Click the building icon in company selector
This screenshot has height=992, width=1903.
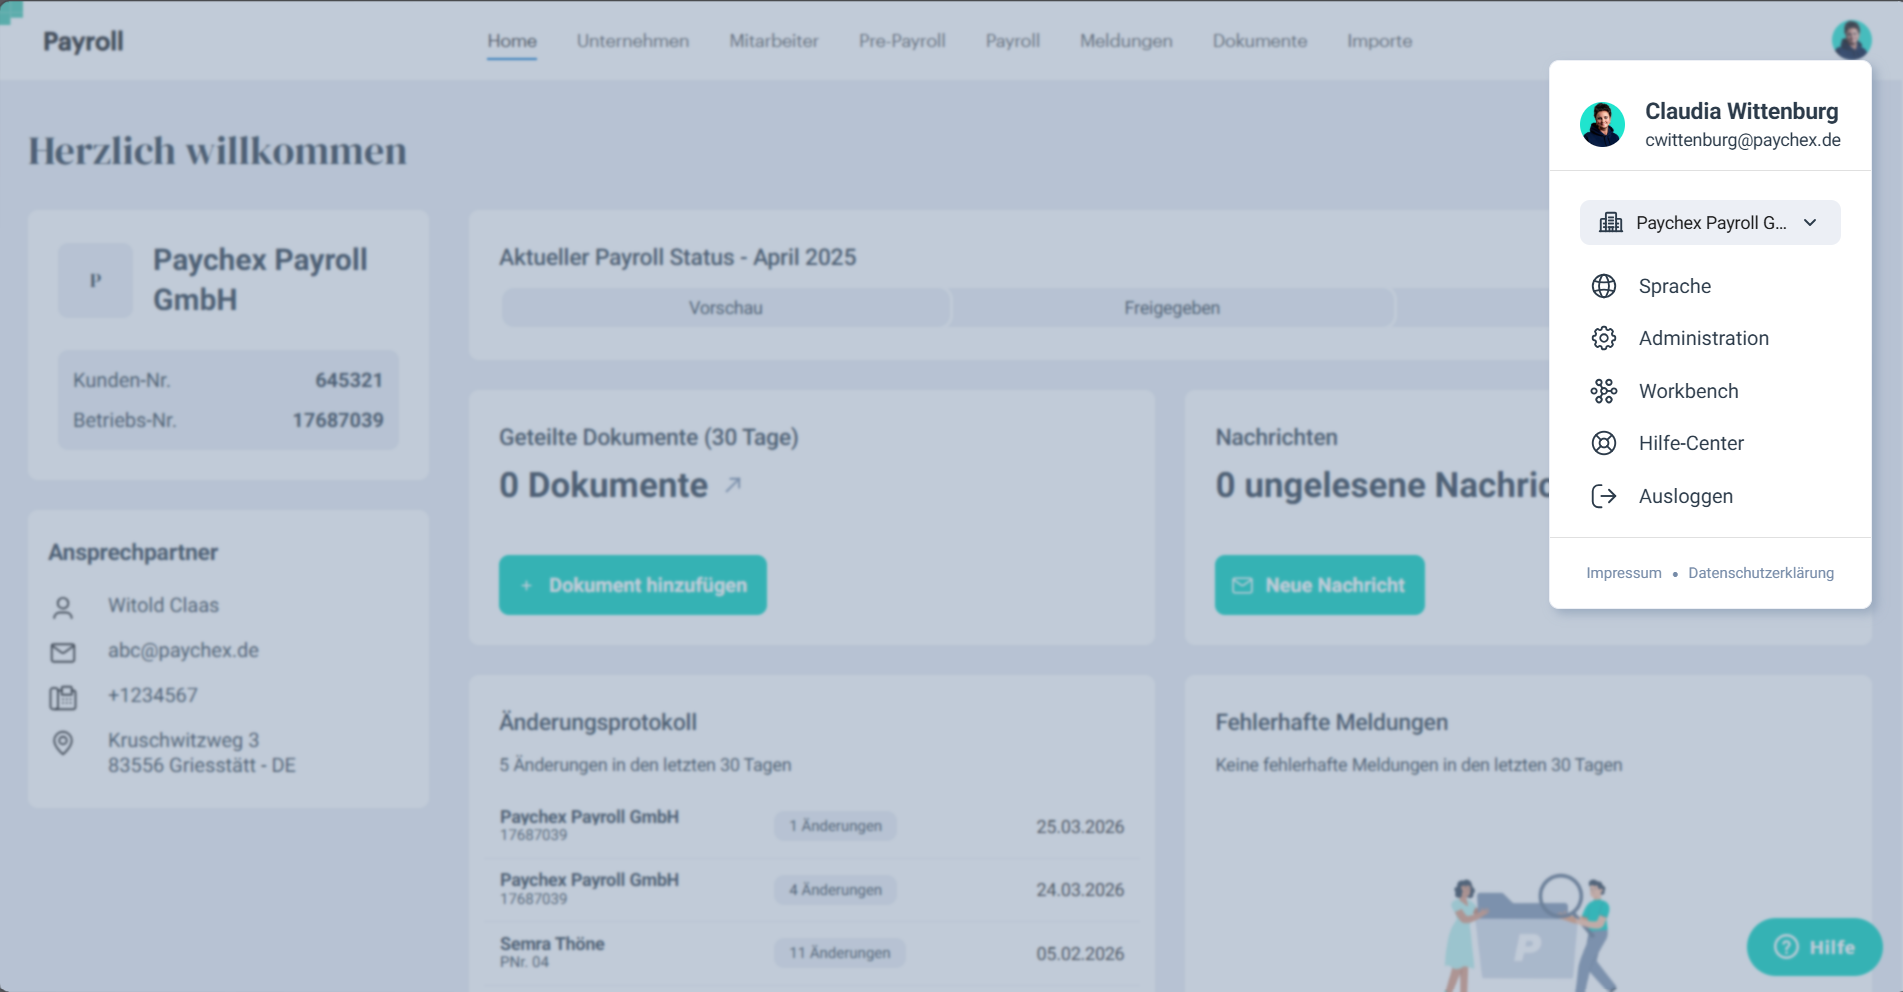point(1610,223)
